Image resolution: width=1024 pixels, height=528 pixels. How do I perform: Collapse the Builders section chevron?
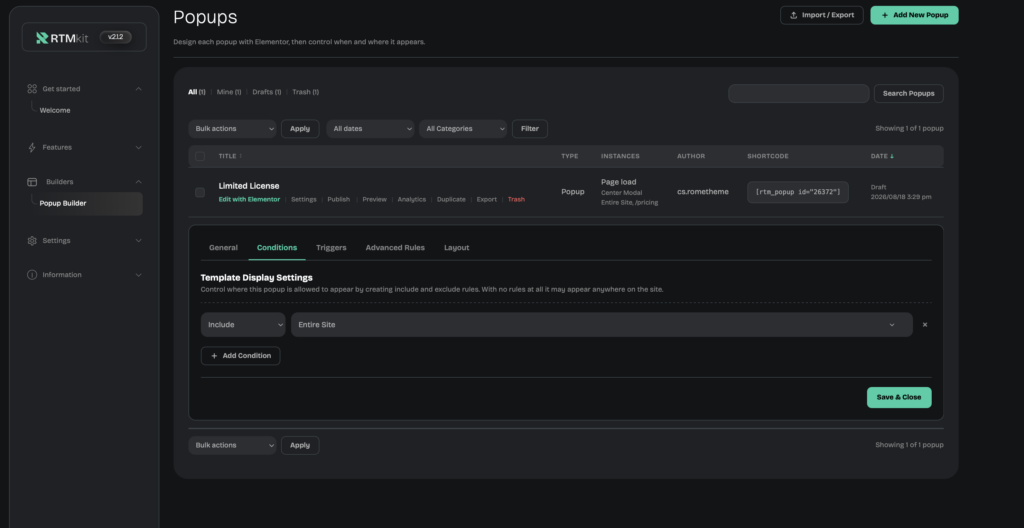coord(138,182)
